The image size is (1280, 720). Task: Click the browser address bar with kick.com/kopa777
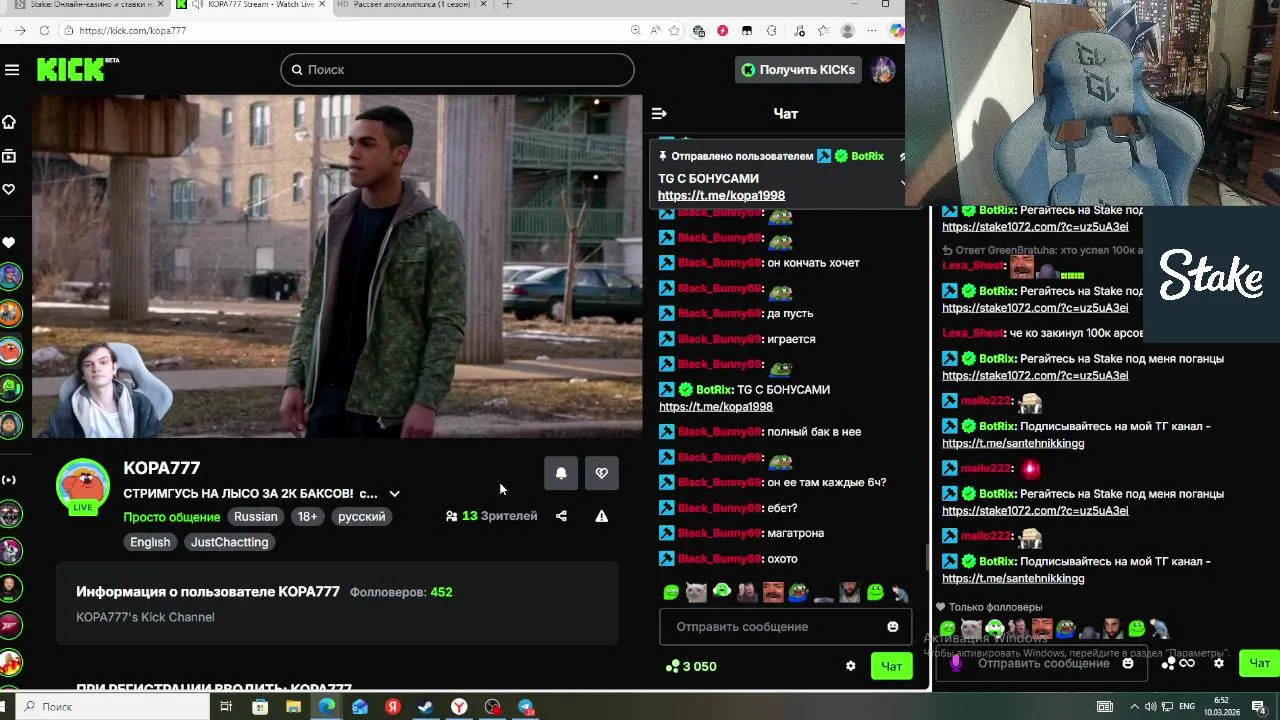(340, 31)
